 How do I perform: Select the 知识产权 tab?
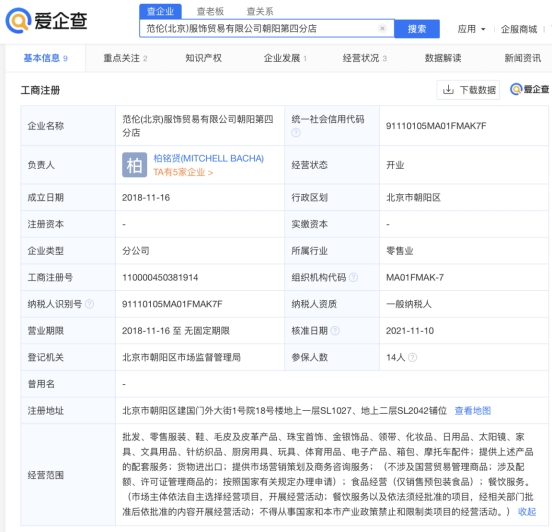(x=203, y=58)
